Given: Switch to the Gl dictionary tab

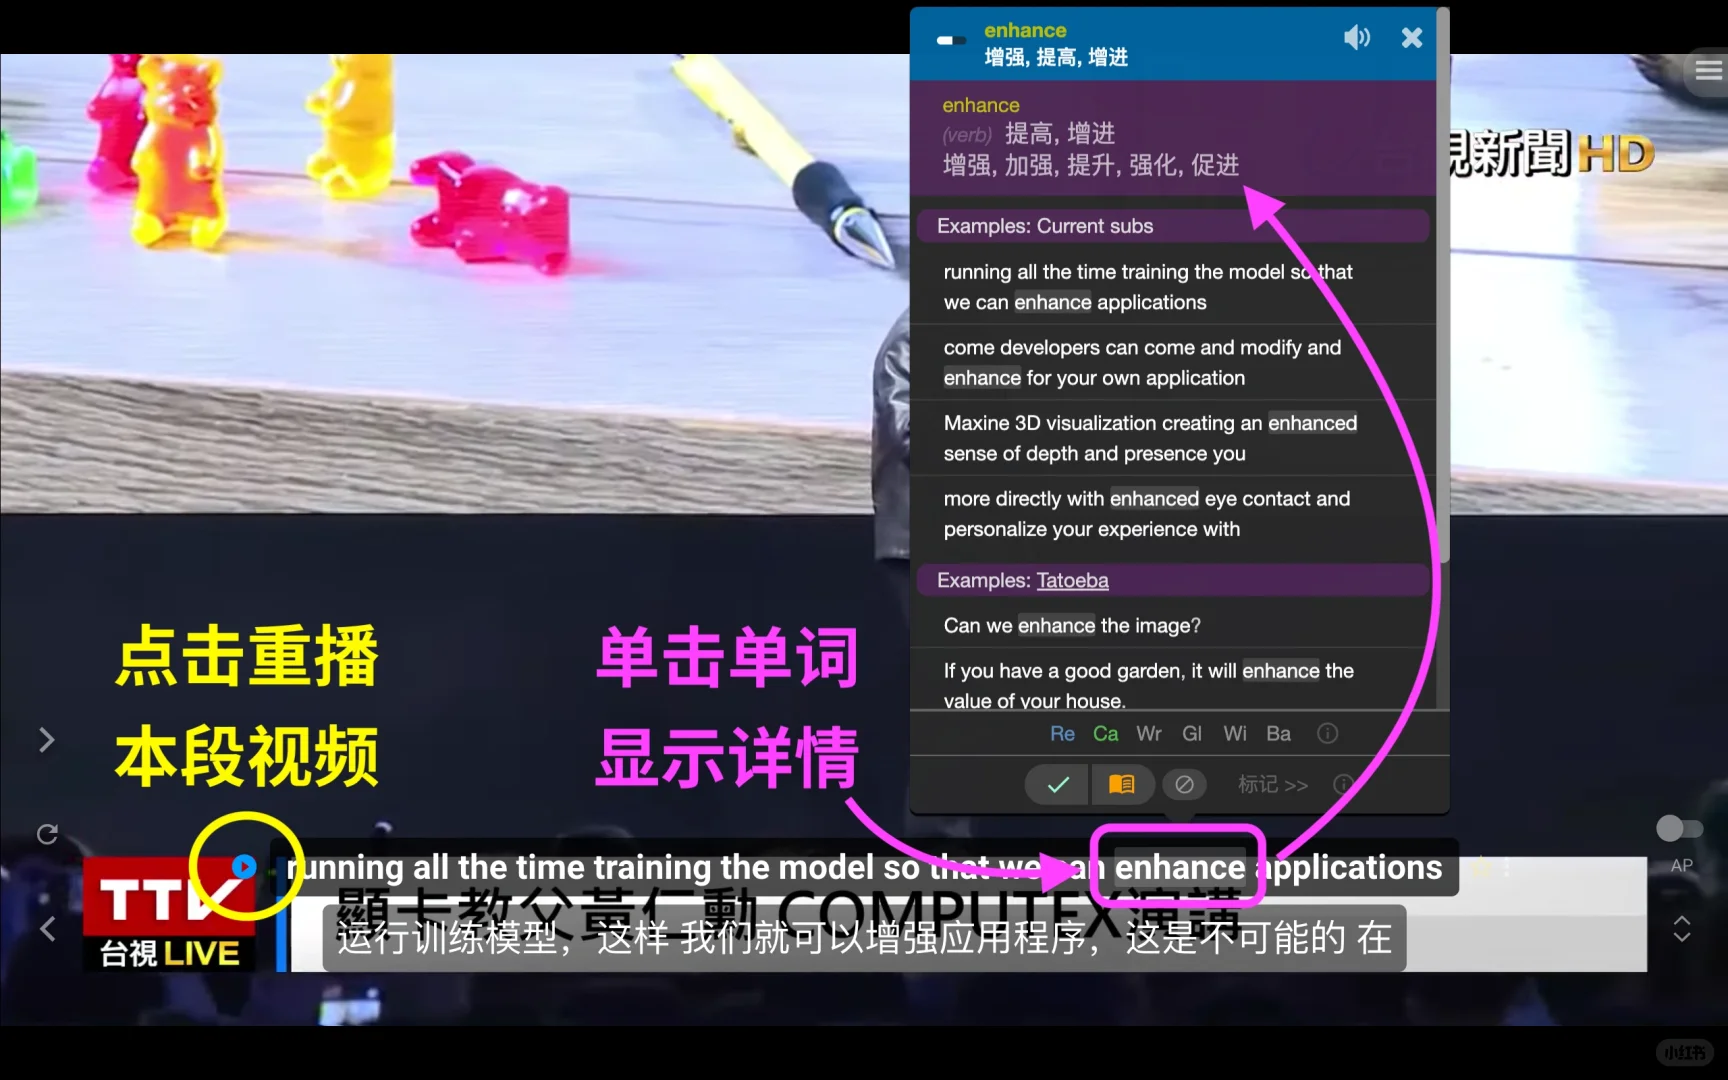Looking at the screenshot, I should pyautogui.click(x=1192, y=734).
